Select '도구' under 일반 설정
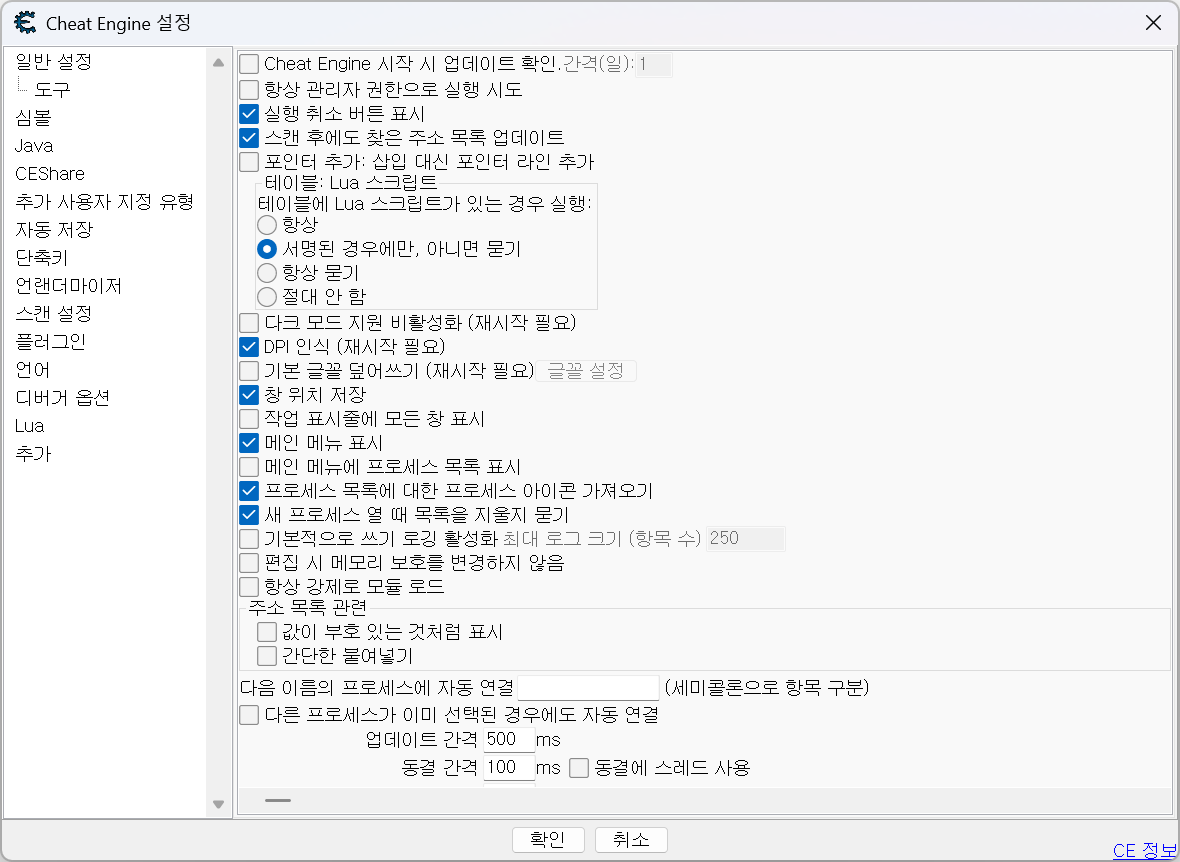This screenshot has width=1180, height=862. click(x=53, y=90)
